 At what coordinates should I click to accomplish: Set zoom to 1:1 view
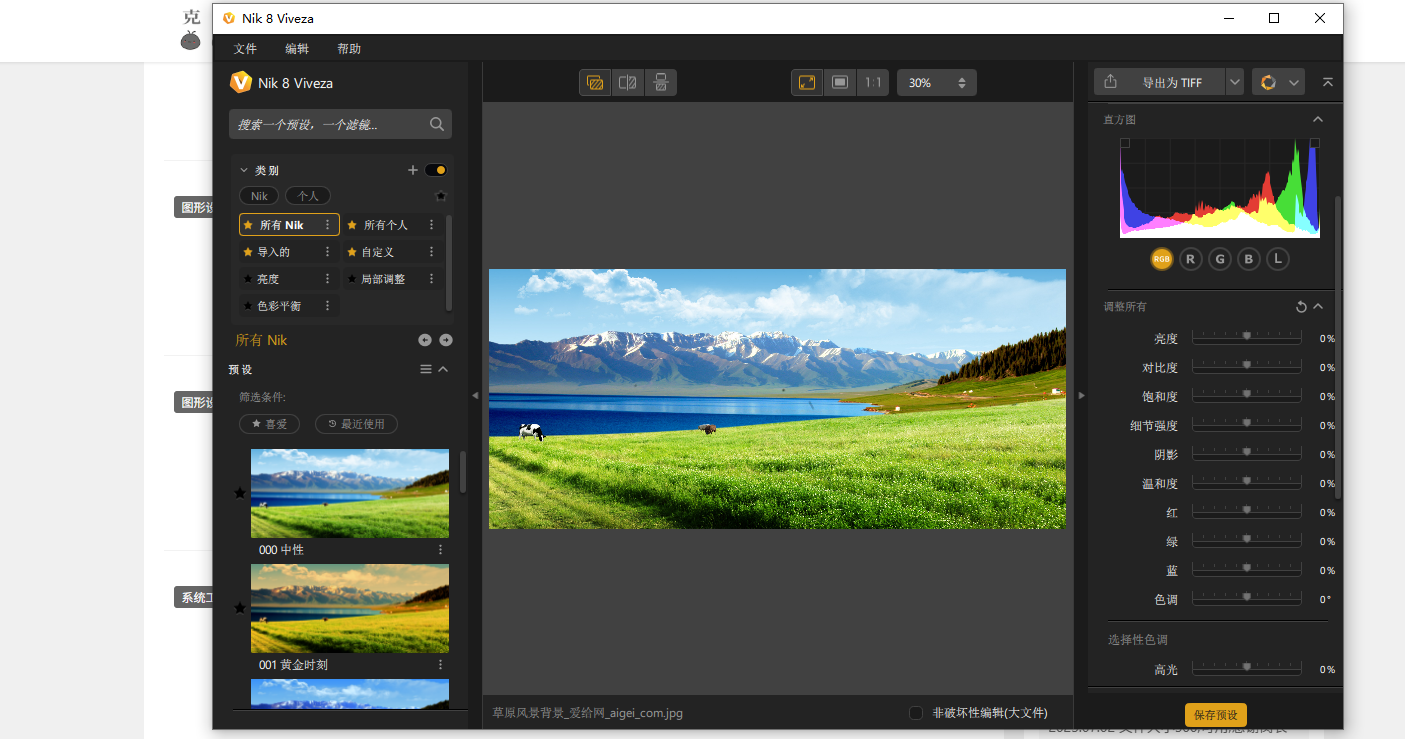tap(873, 83)
